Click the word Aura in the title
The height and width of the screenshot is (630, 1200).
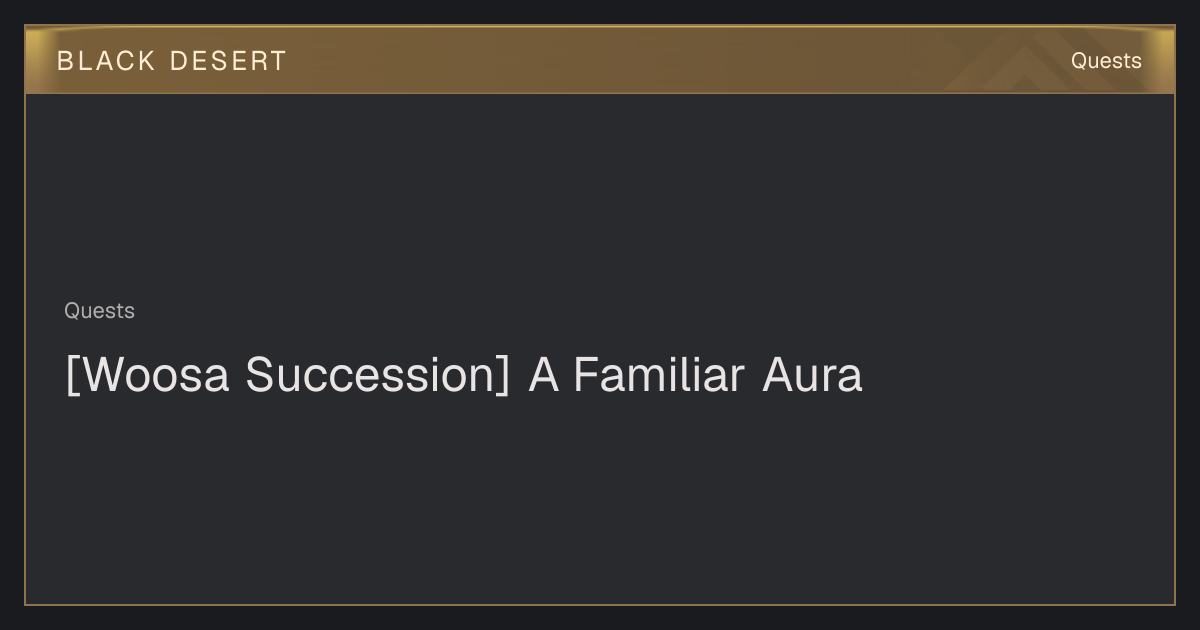(812, 376)
